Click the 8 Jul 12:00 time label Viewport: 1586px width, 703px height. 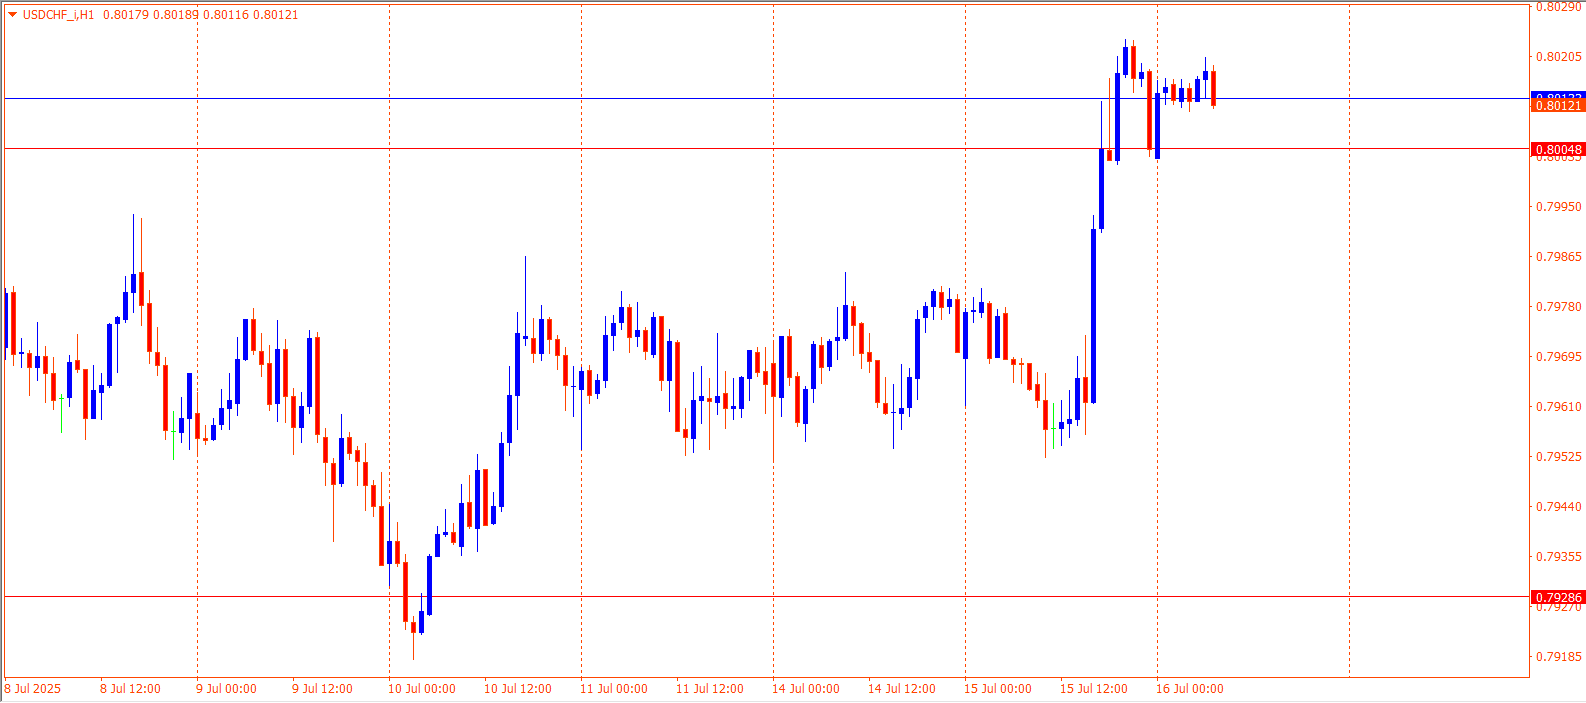click(131, 689)
